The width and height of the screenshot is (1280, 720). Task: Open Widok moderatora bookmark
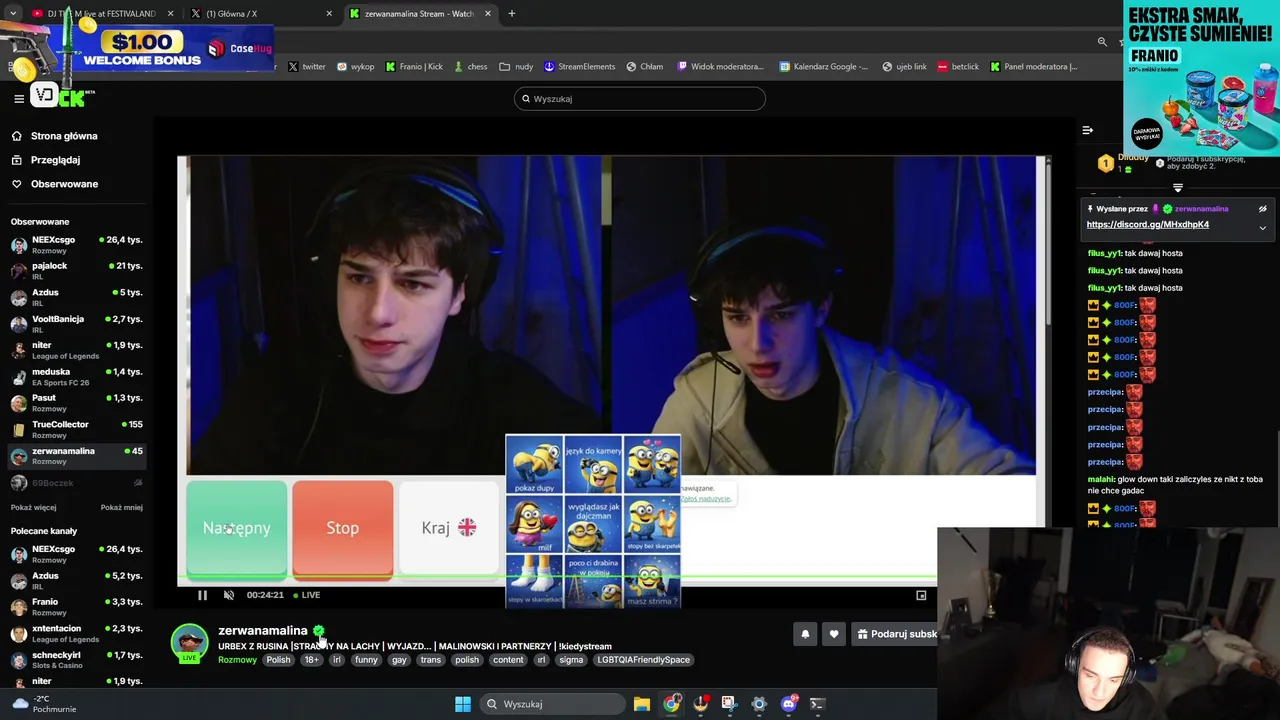(x=721, y=67)
